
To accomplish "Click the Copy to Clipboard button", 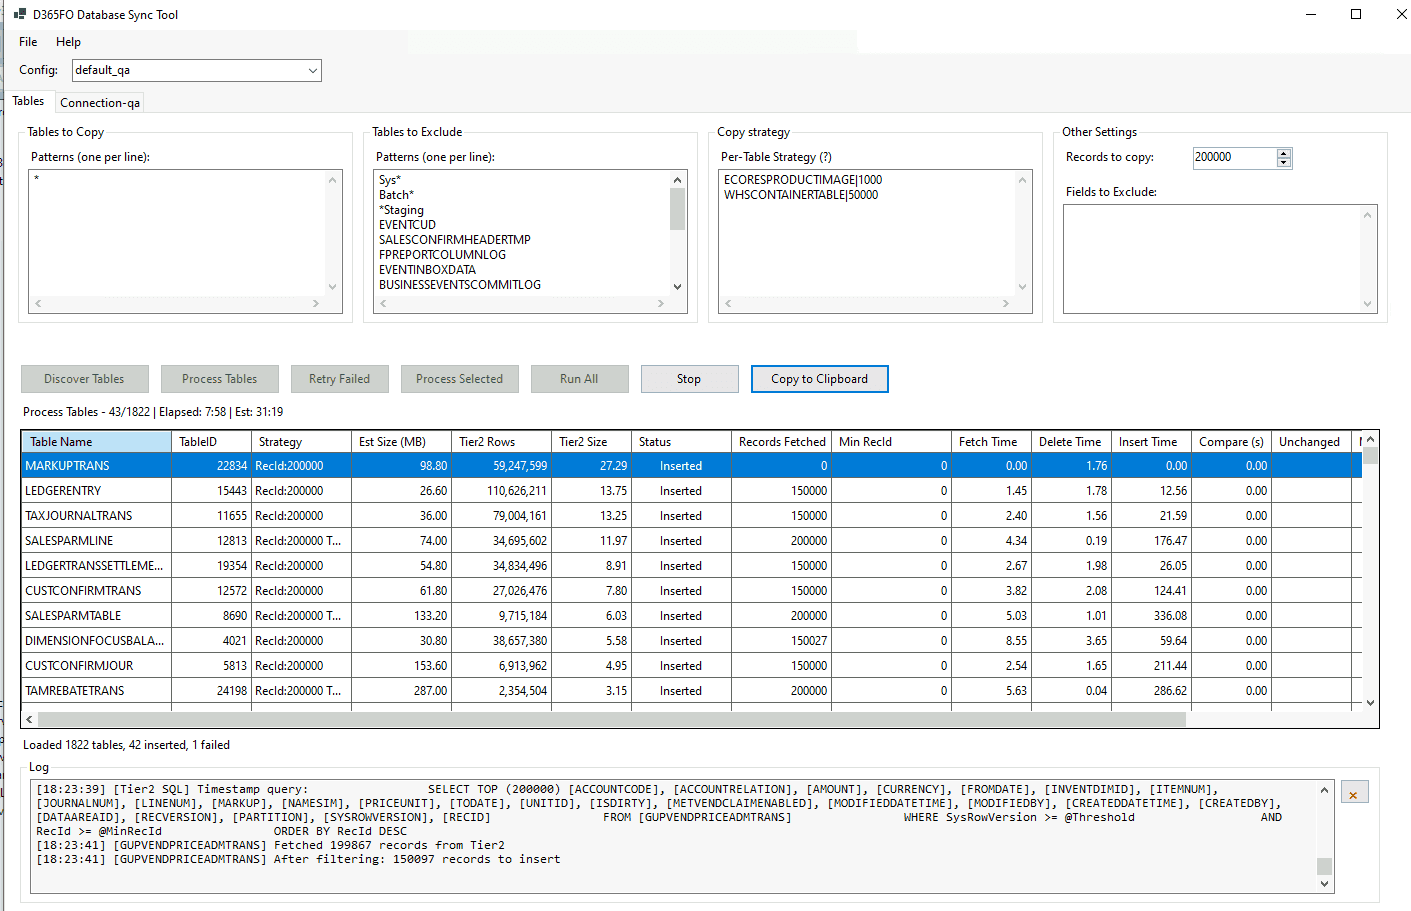I will (x=819, y=379).
